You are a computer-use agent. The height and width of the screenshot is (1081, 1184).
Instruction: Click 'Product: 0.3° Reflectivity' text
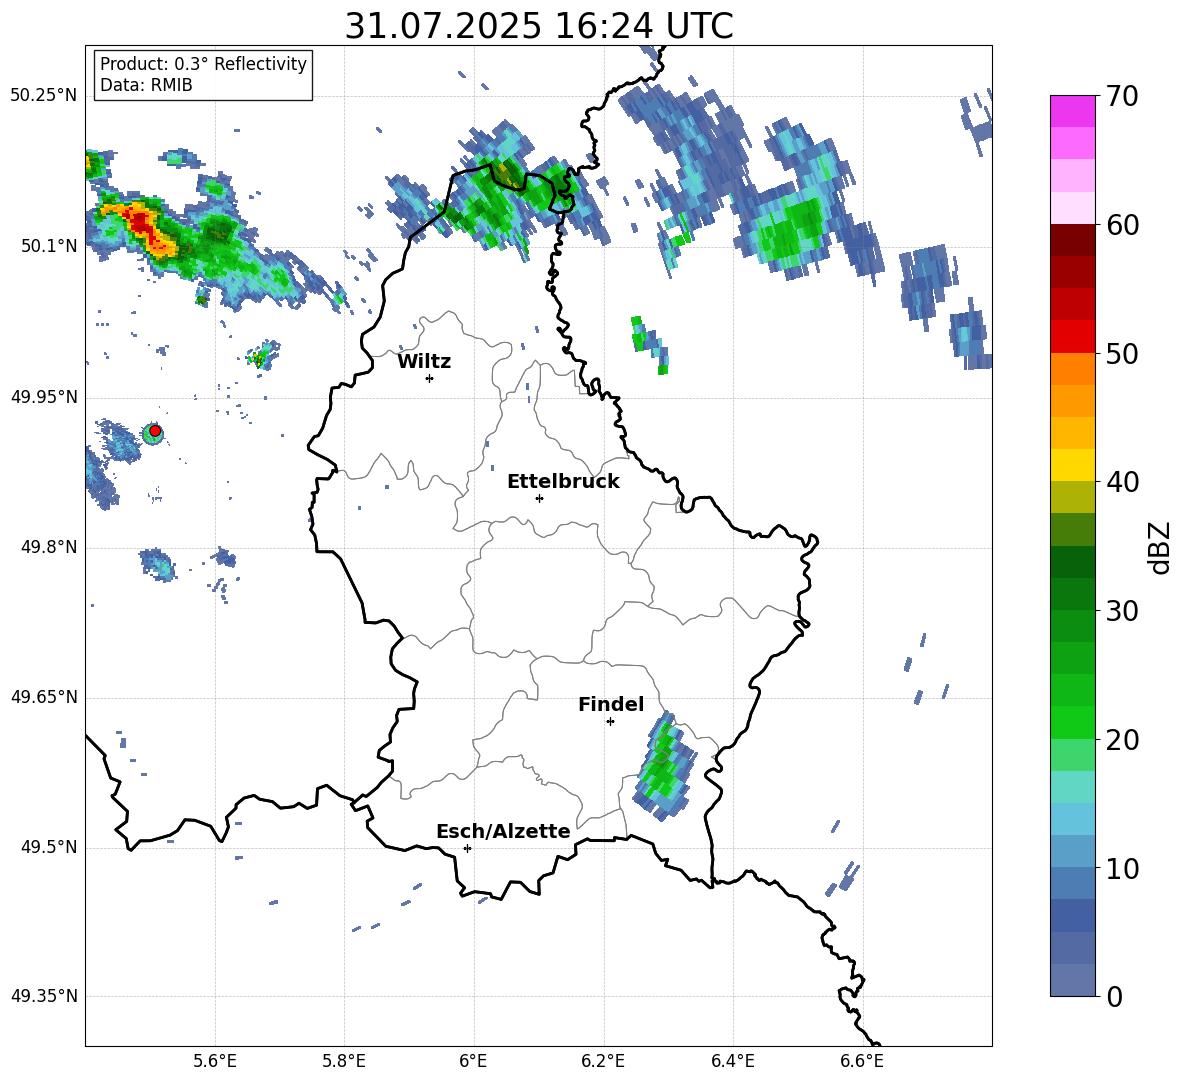click(x=203, y=64)
